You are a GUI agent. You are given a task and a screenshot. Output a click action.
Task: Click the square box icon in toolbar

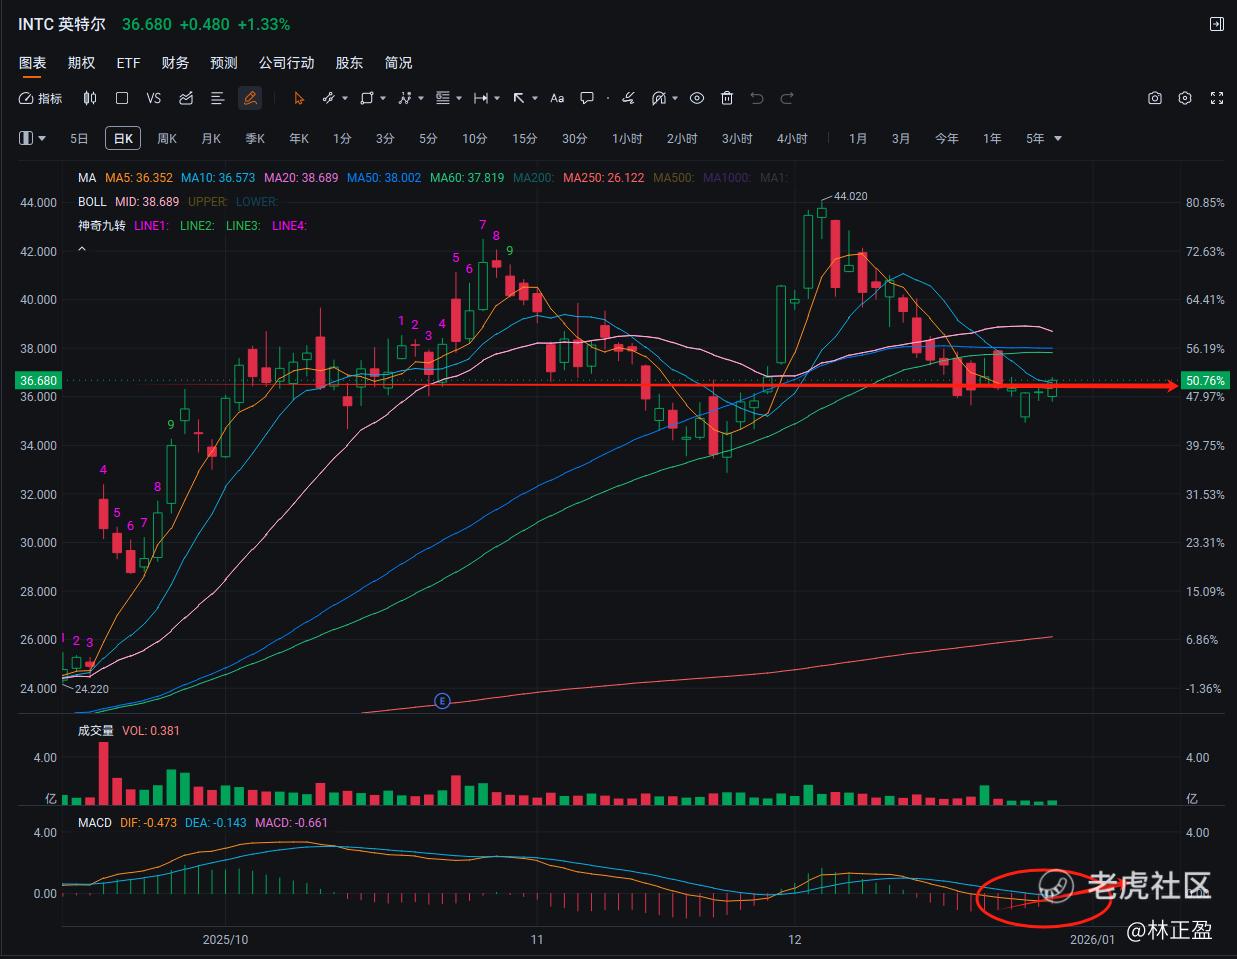122,98
